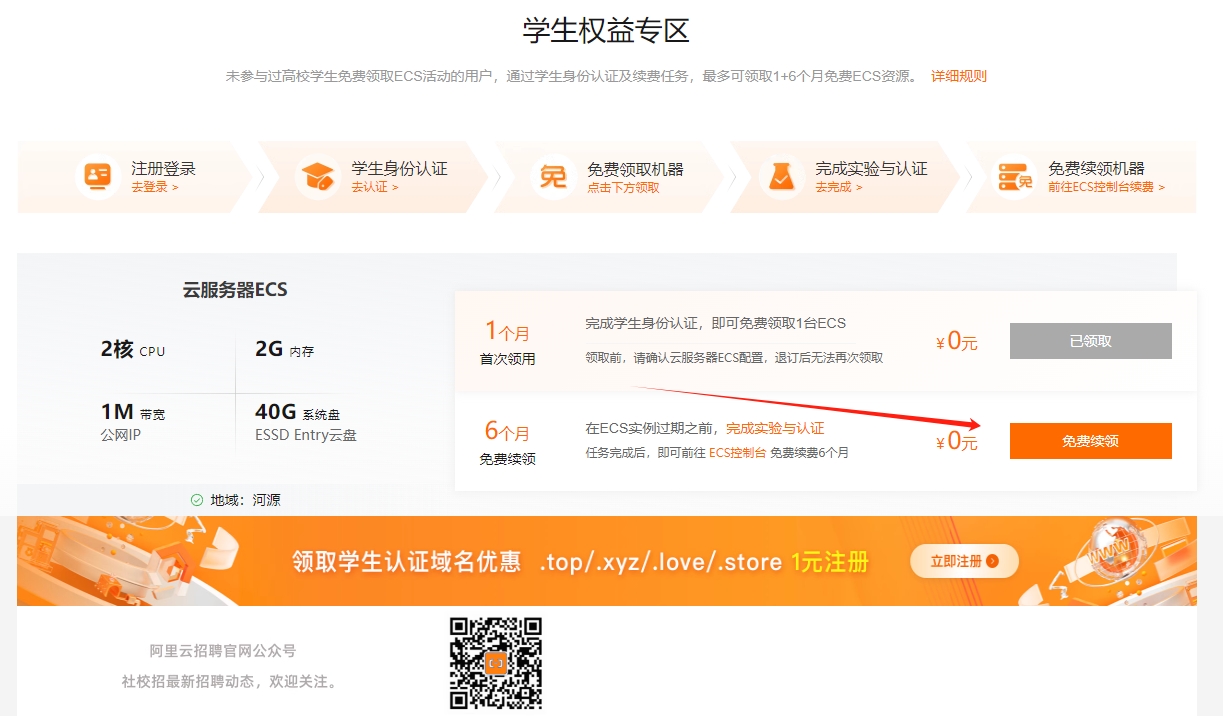1223x716 pixels.
Task: Click the ¥0元 price in 首次领用 row
Action: [x=957, y=342]
